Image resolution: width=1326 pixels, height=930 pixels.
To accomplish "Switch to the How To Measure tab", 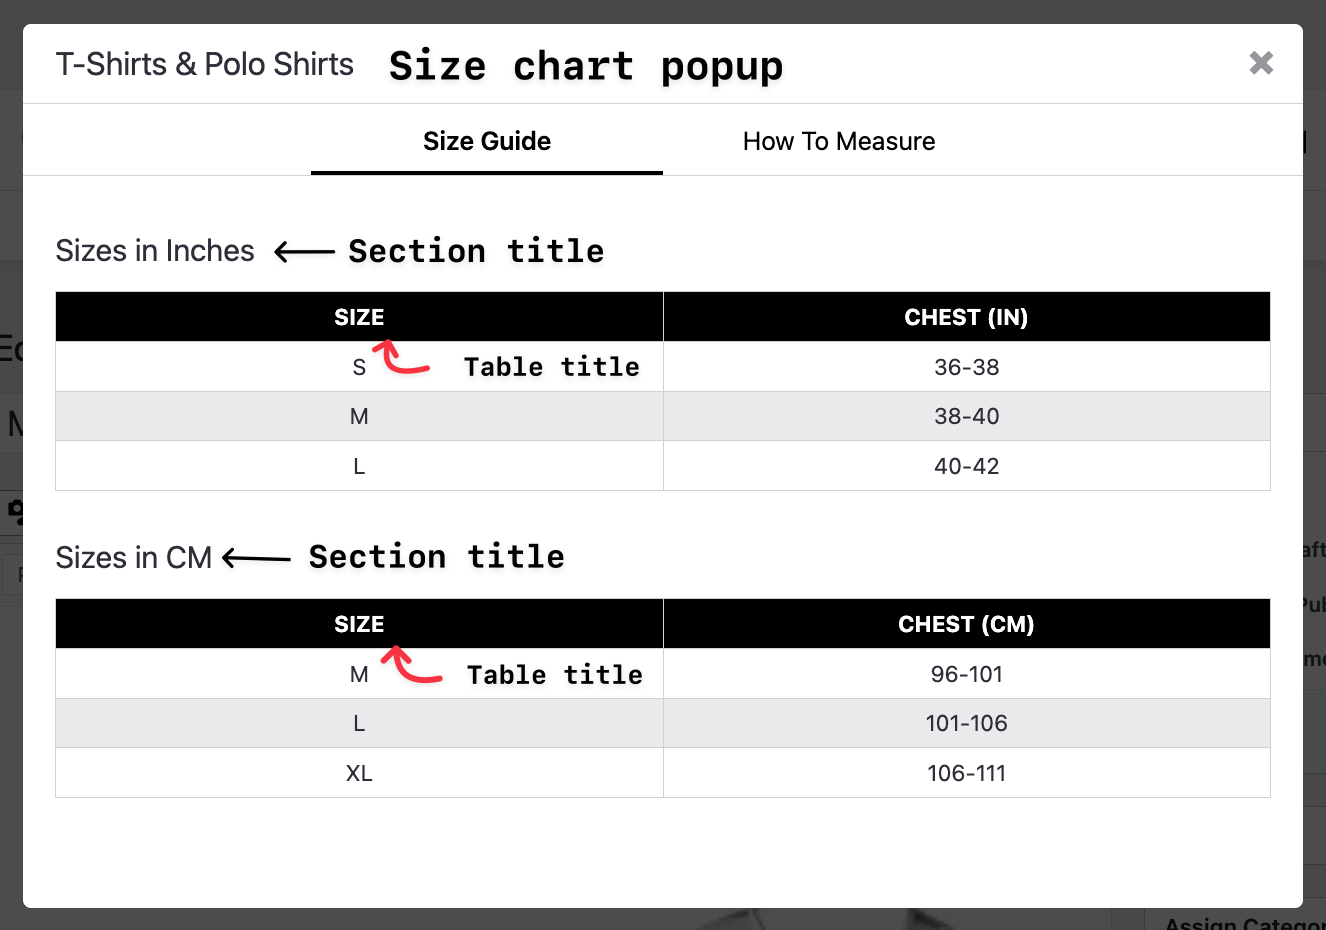I will (838, 141).
